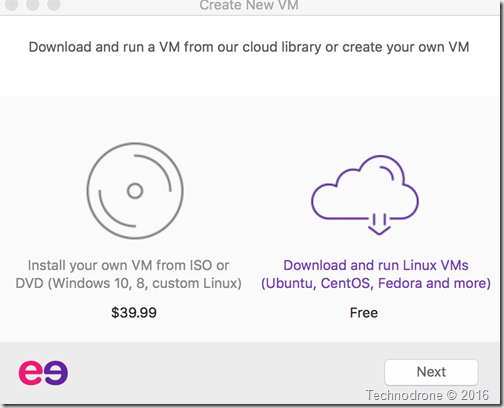Click the pink 'e' of the logo
The image size is (504, 408).
point(31,373)
